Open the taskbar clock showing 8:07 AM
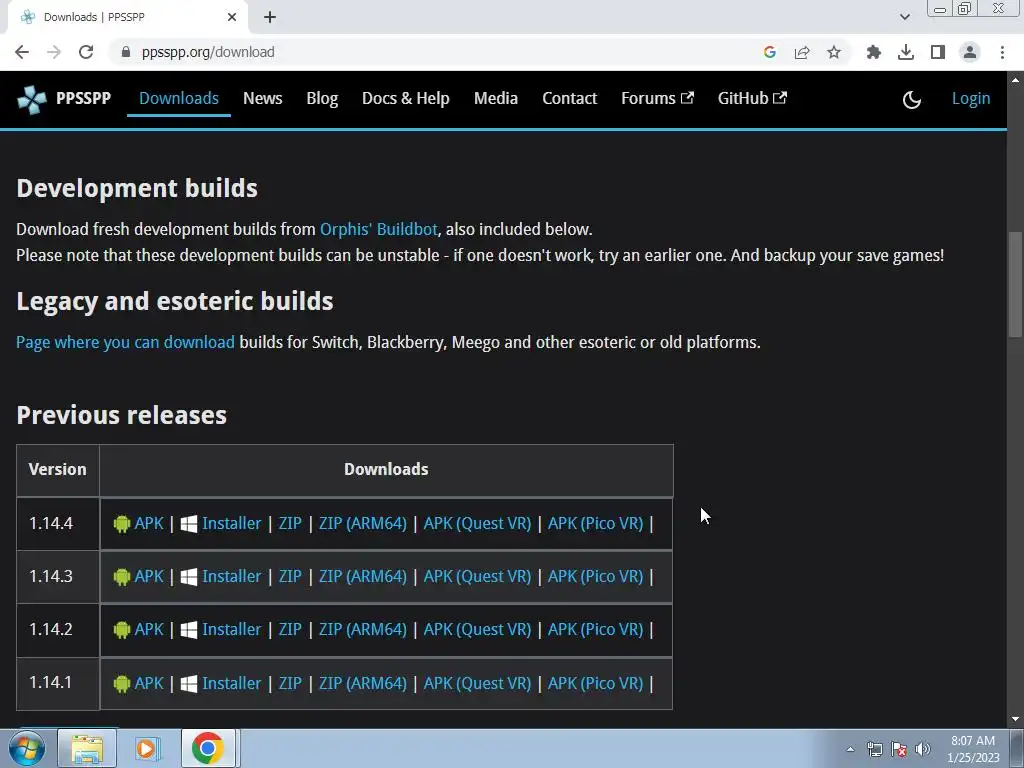1024x768 pixels. pyautogui.click(x=973, y=749)
